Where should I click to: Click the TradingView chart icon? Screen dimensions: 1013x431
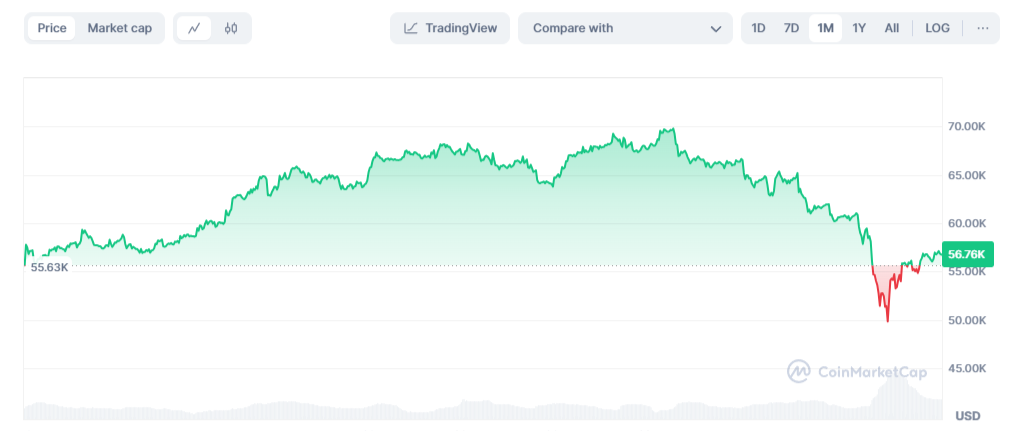coord(411,28)
